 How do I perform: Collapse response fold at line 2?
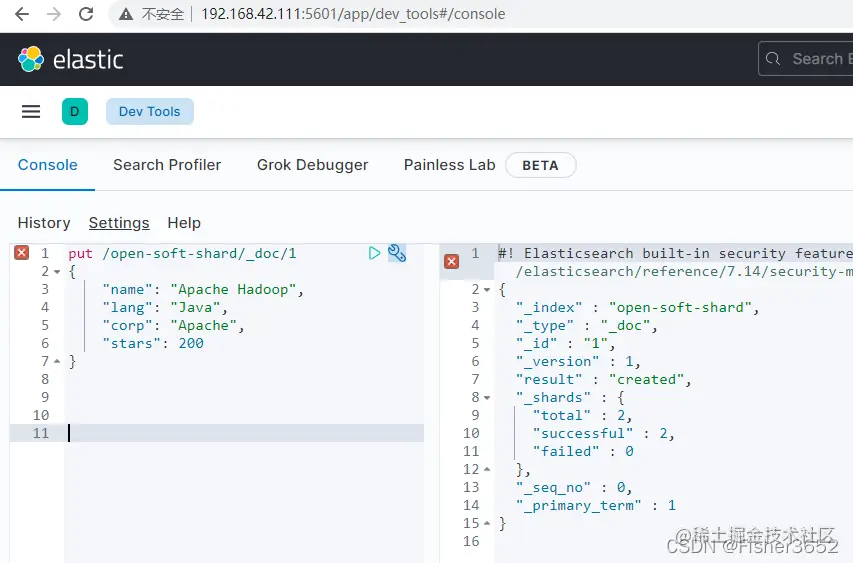tap(487, 289)
